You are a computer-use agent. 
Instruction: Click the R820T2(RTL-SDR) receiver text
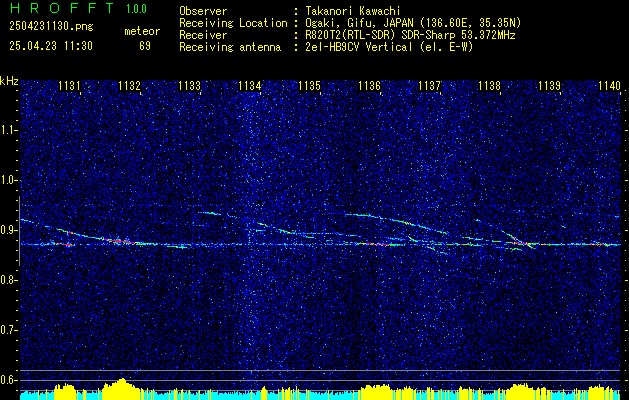[410, 35]
